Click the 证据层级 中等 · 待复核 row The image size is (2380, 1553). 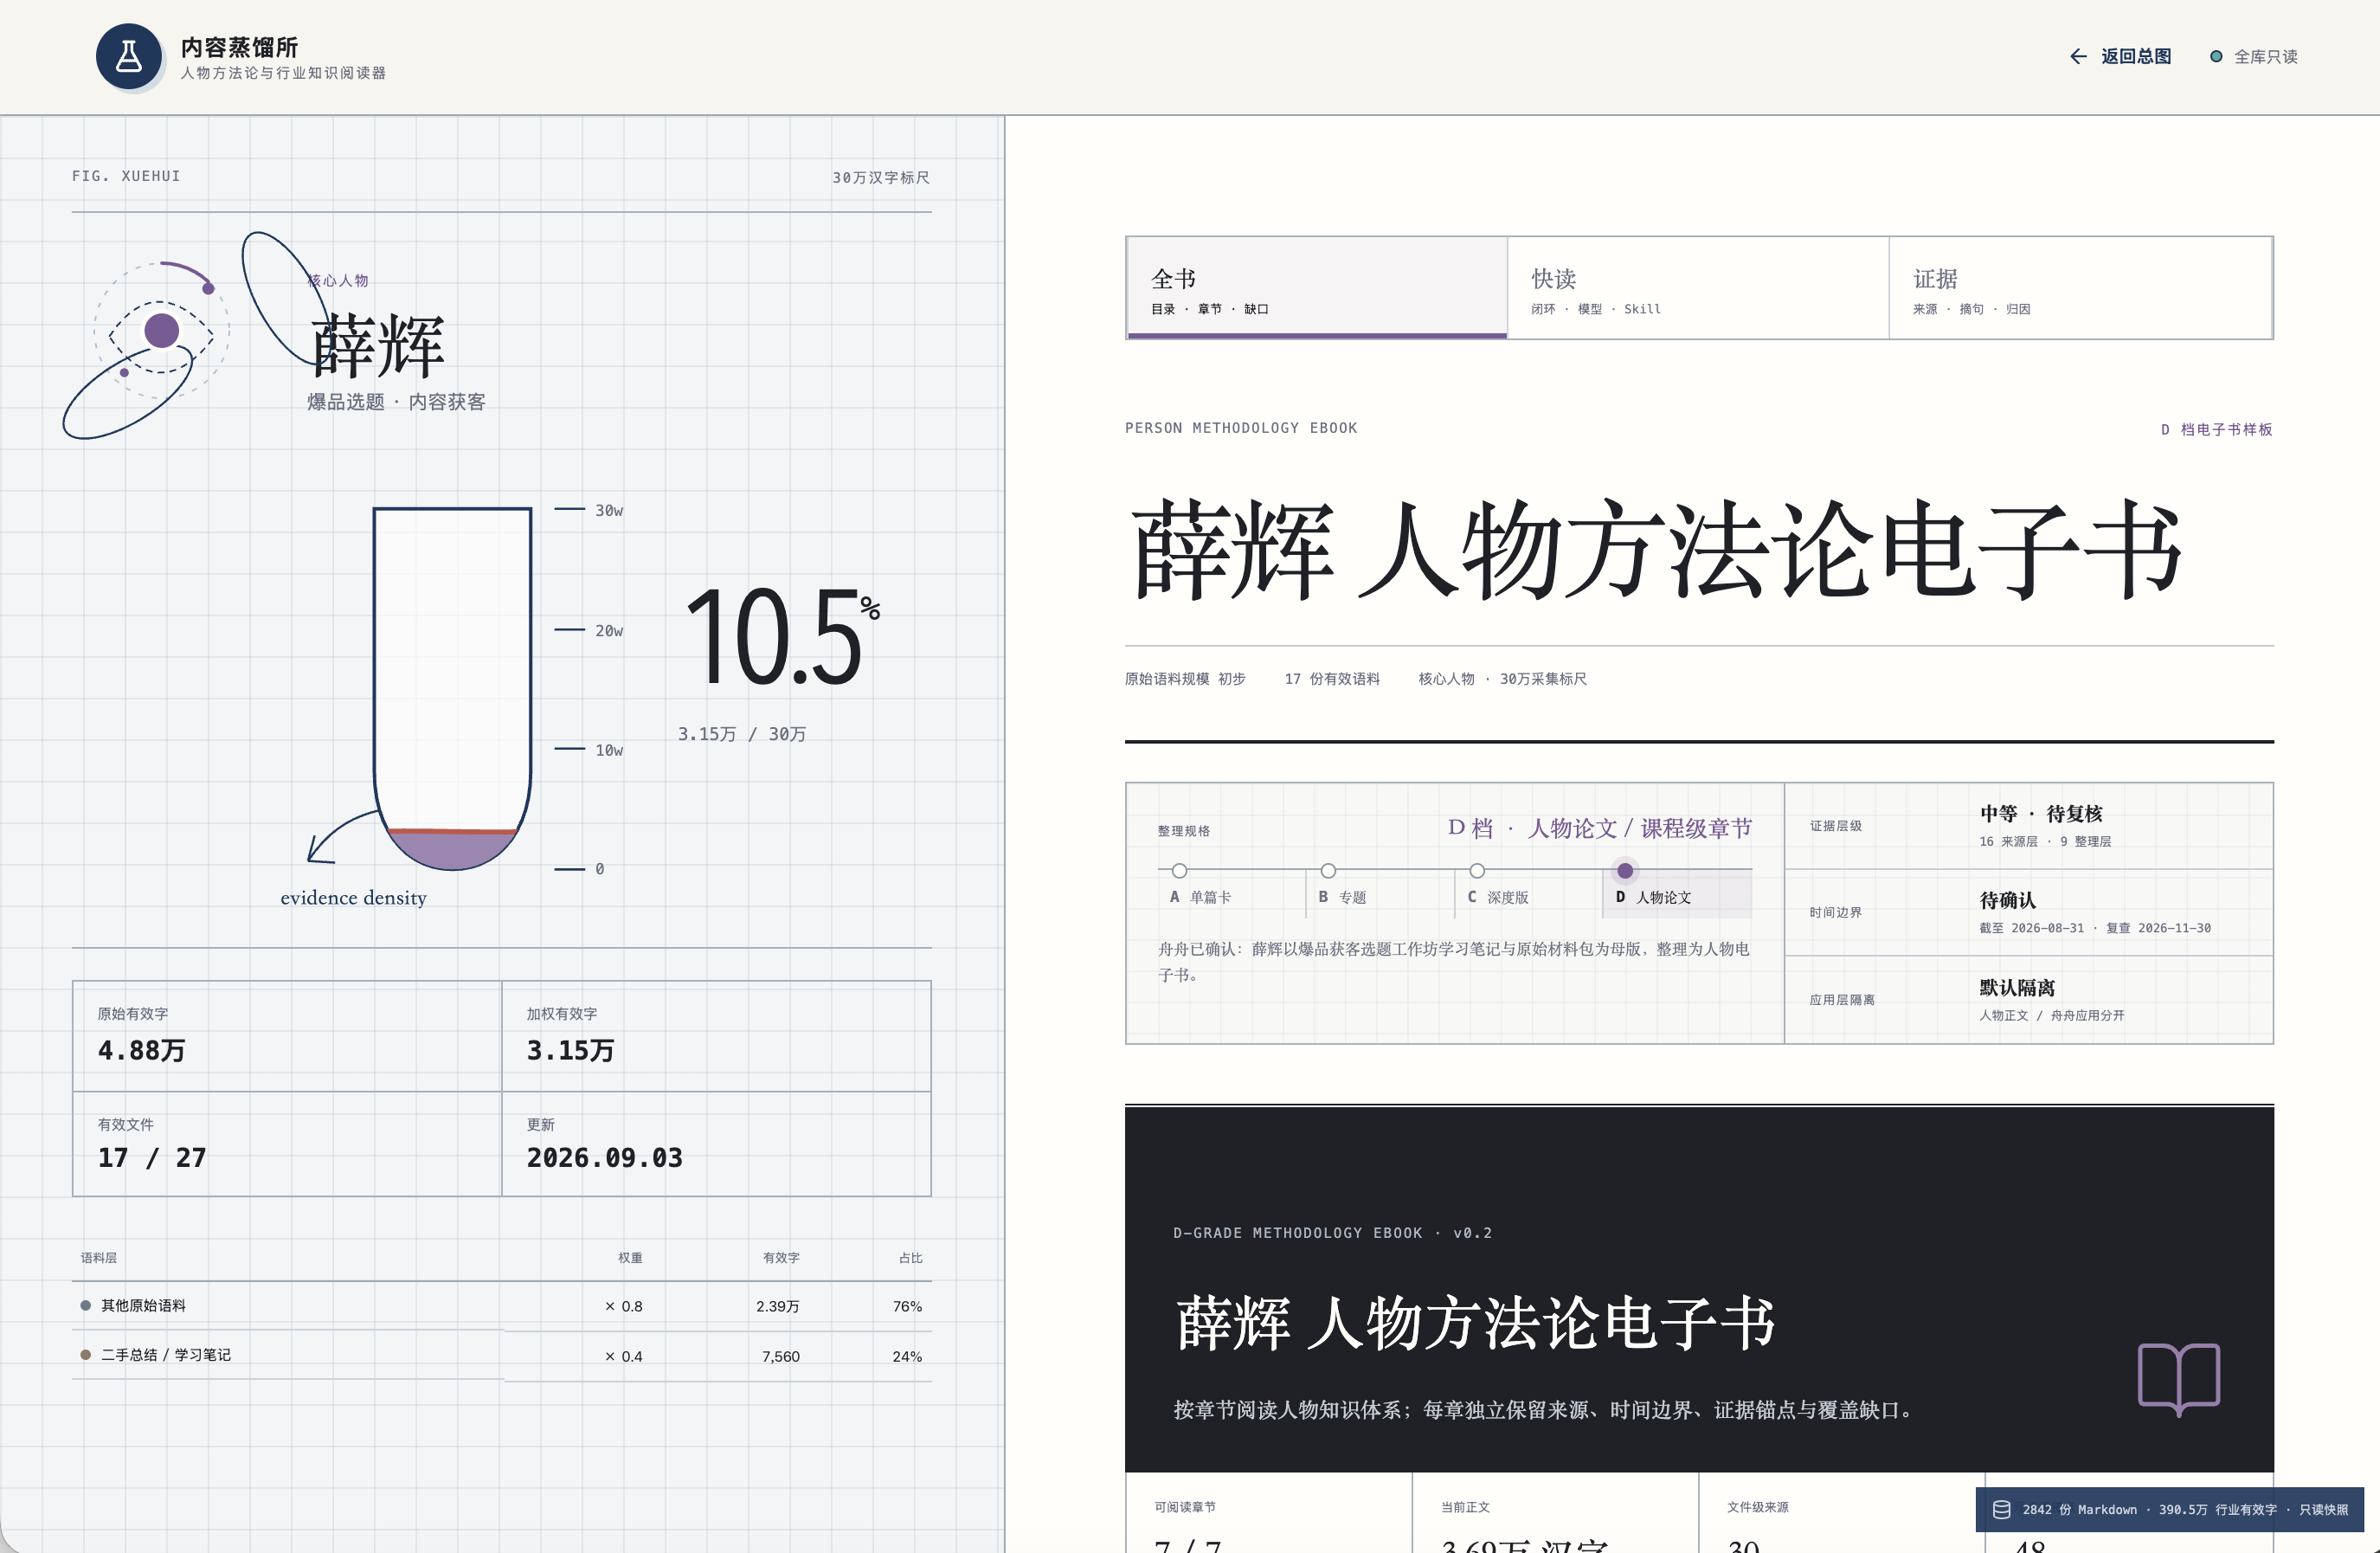click(x=2029, y=826)
